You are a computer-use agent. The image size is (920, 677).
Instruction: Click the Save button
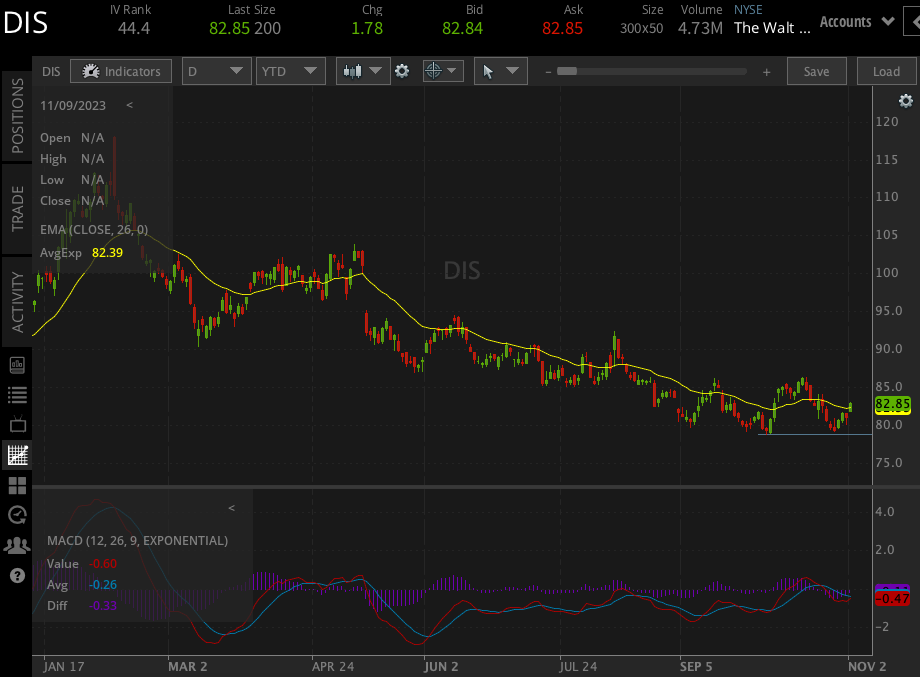coord(816,71)
